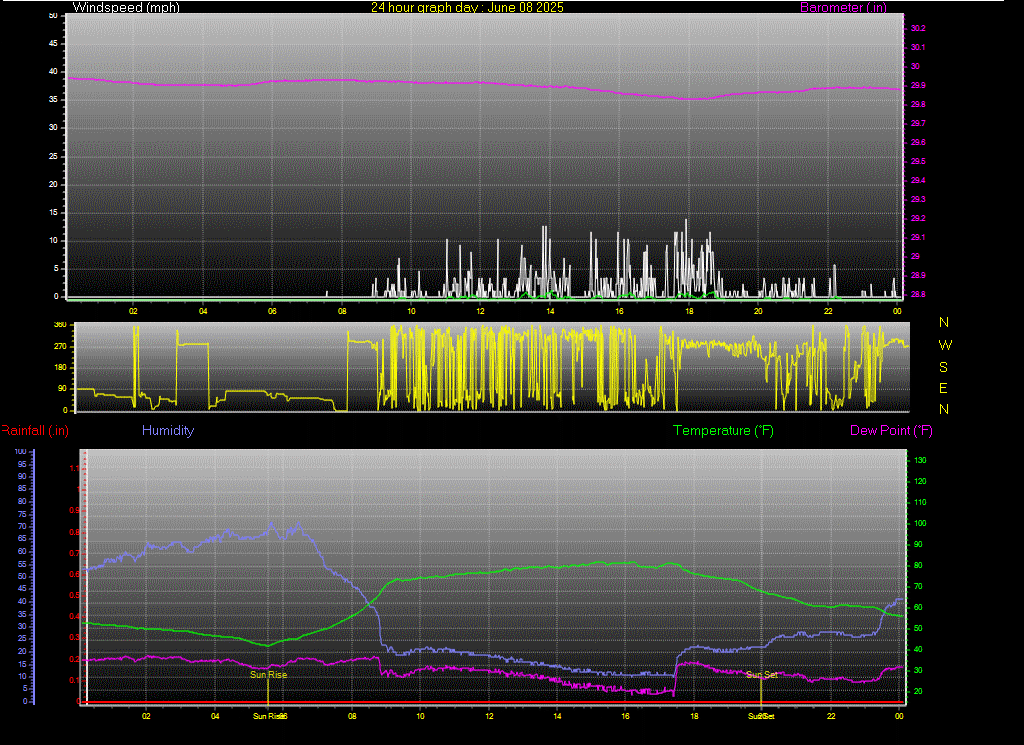Click the 0.5 value on red rainfall axis
The image size is (1024, 745).
74,595
